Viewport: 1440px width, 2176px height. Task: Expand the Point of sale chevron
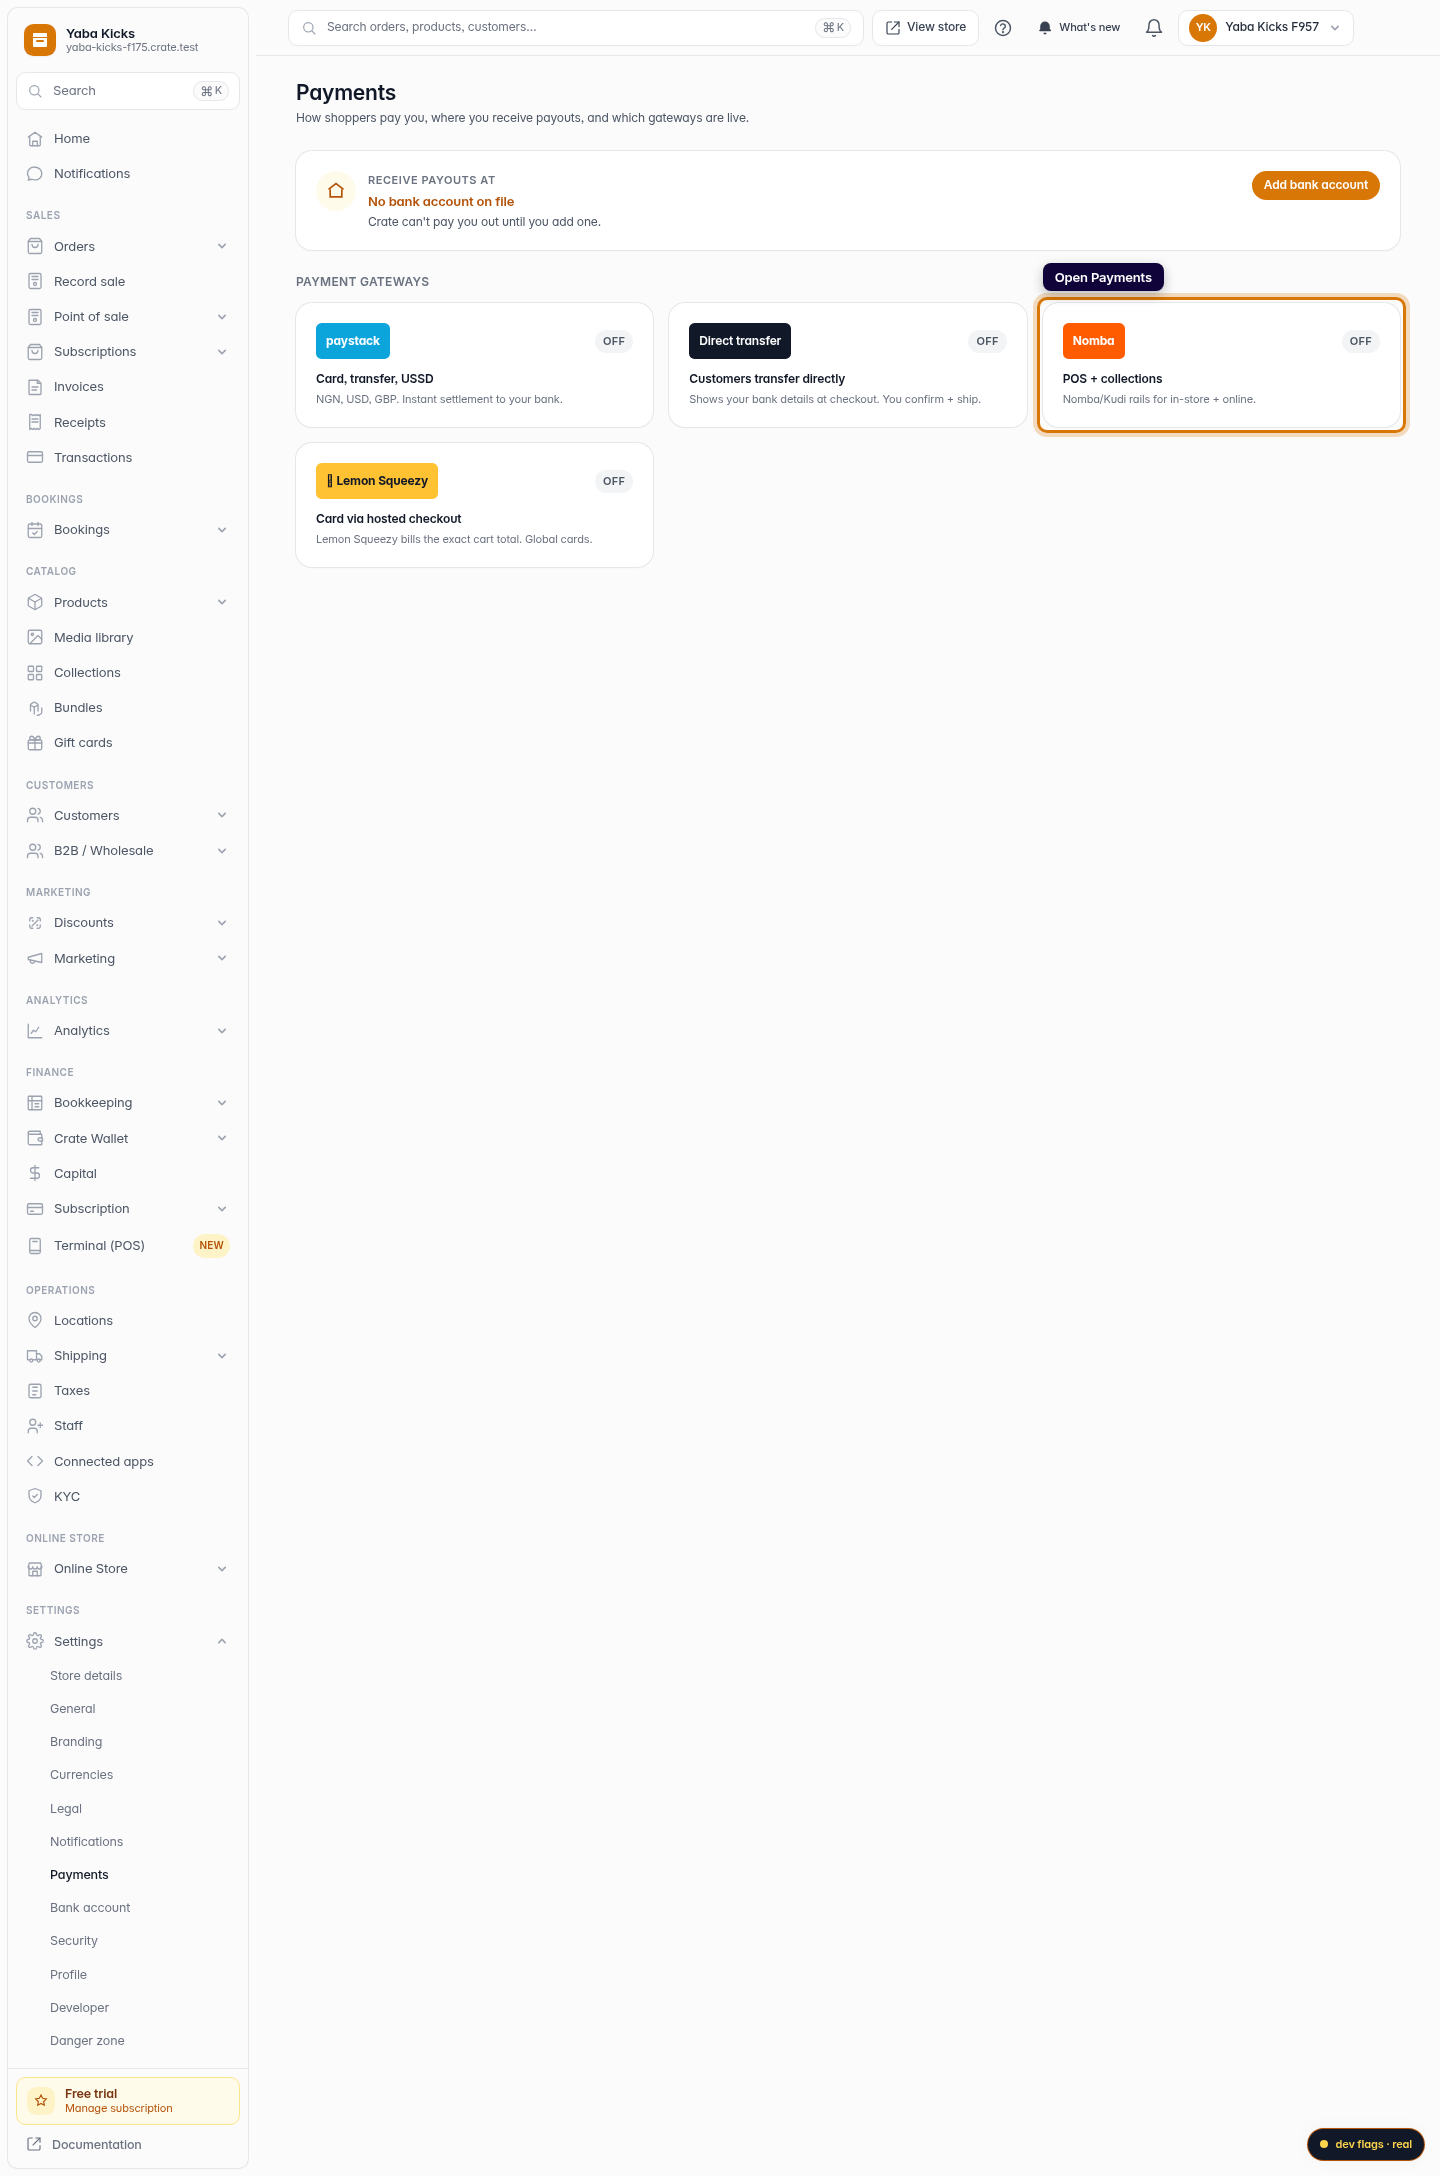(222, 317)
